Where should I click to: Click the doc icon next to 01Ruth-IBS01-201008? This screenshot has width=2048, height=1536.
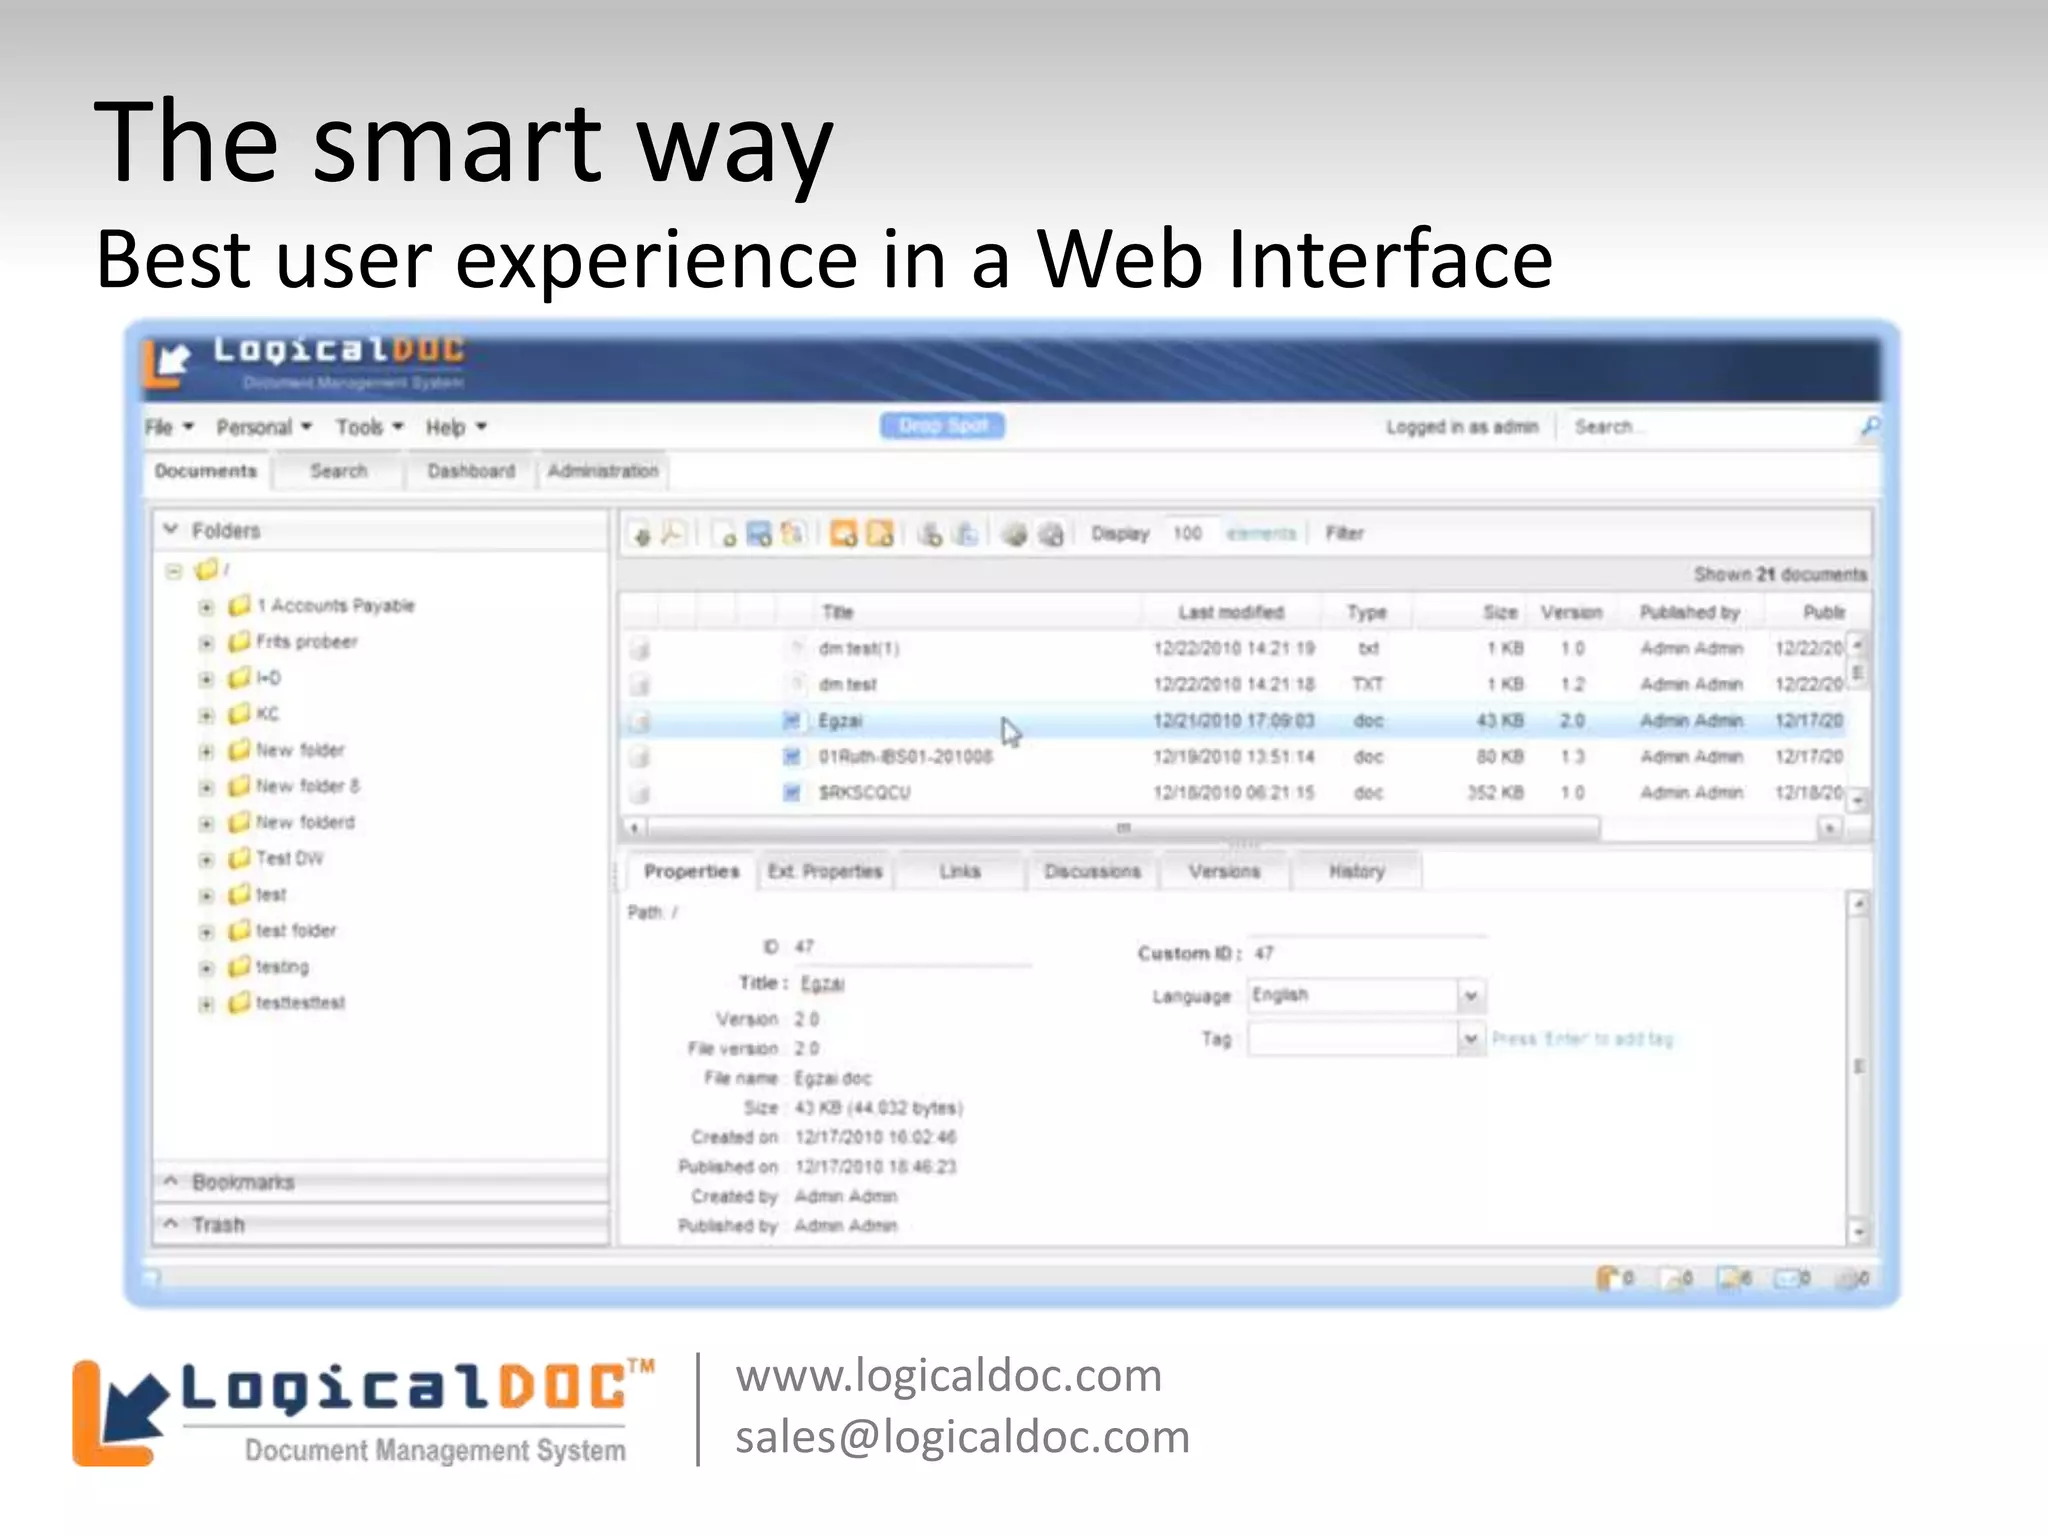tap(792, 756)
